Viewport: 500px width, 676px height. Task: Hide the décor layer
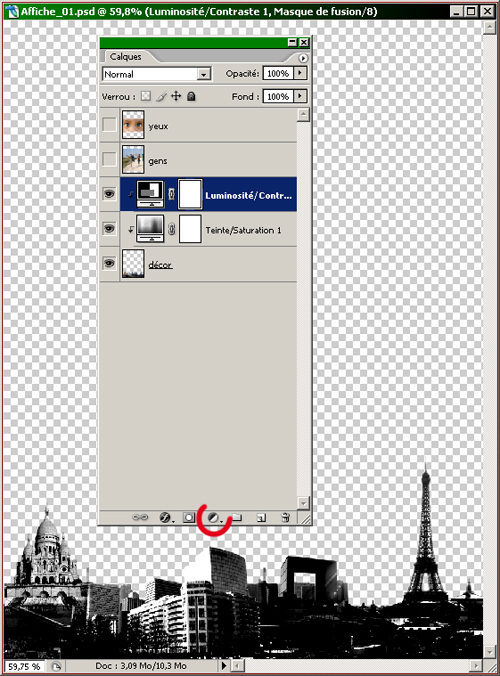[109, 263]
